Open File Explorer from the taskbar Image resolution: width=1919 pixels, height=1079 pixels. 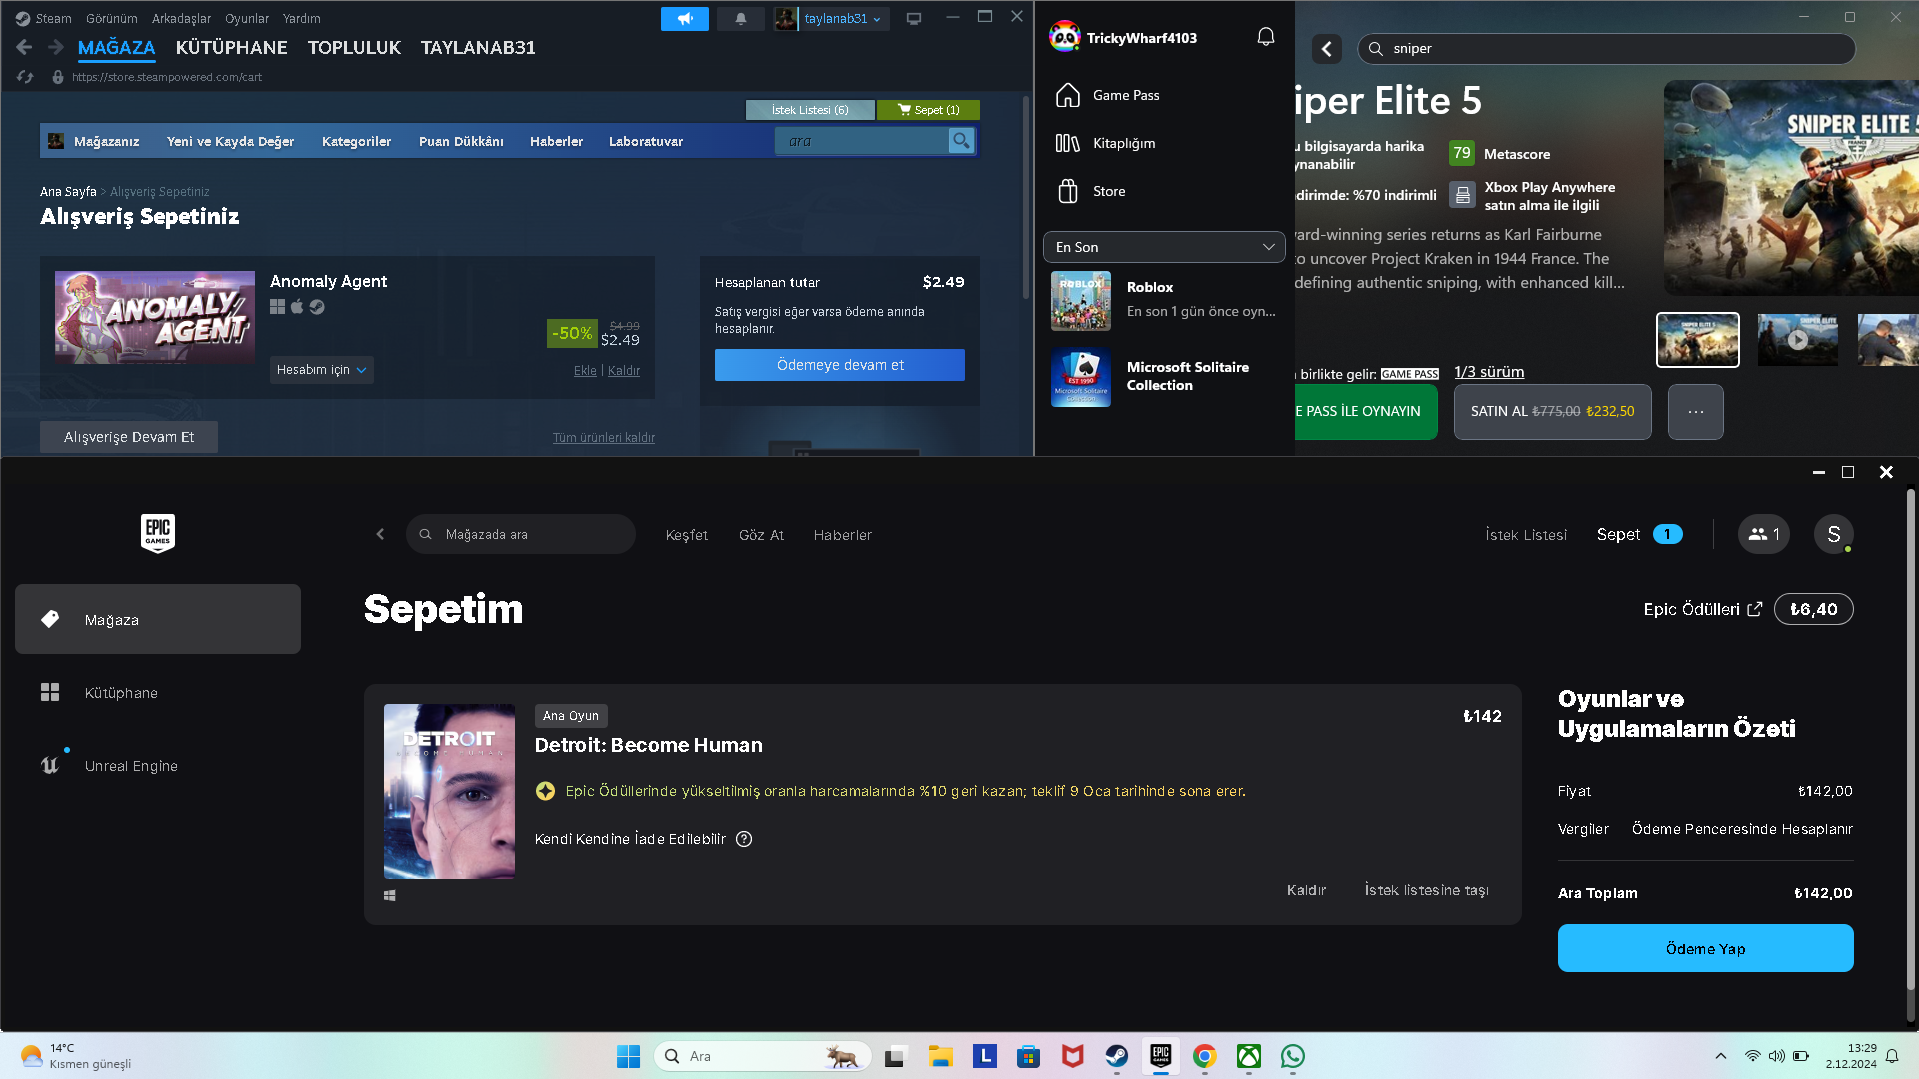[940, 1056]
